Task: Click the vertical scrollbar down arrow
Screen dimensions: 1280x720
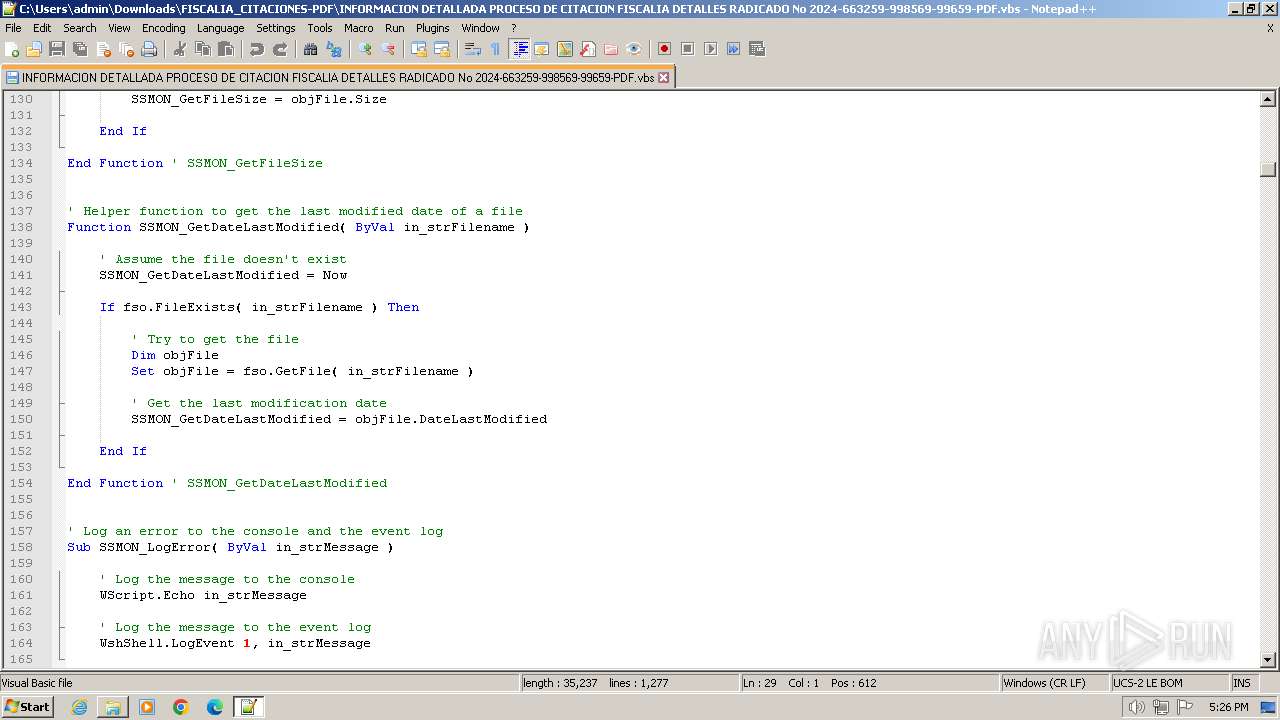Action: coord(1268,660)
